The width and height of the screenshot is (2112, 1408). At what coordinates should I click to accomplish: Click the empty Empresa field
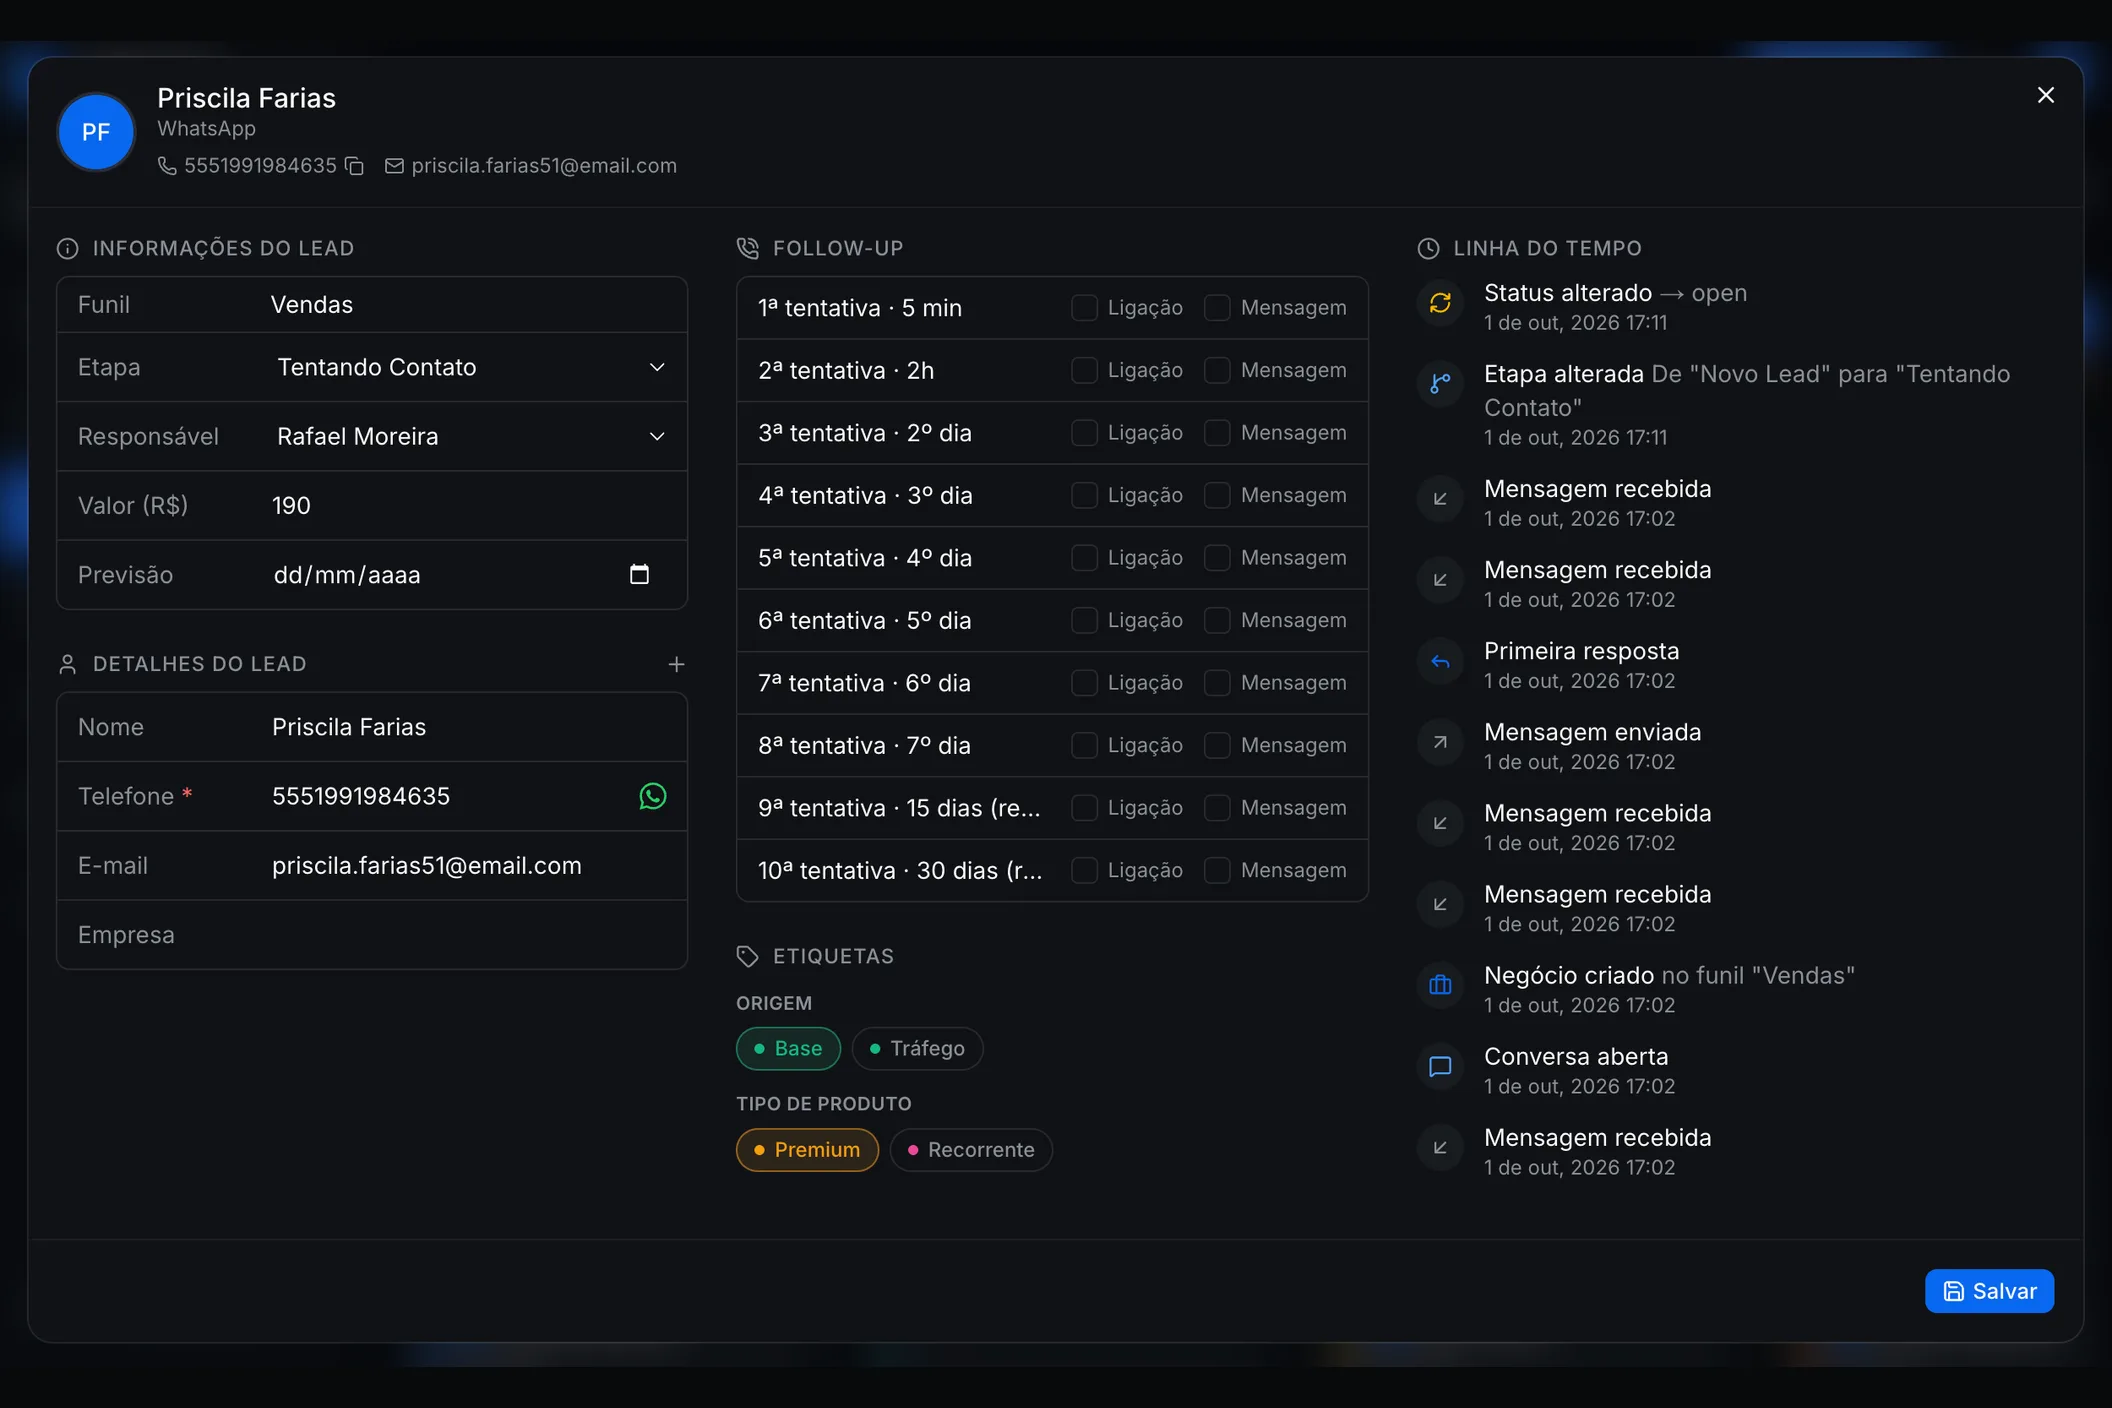coord(471,935)
